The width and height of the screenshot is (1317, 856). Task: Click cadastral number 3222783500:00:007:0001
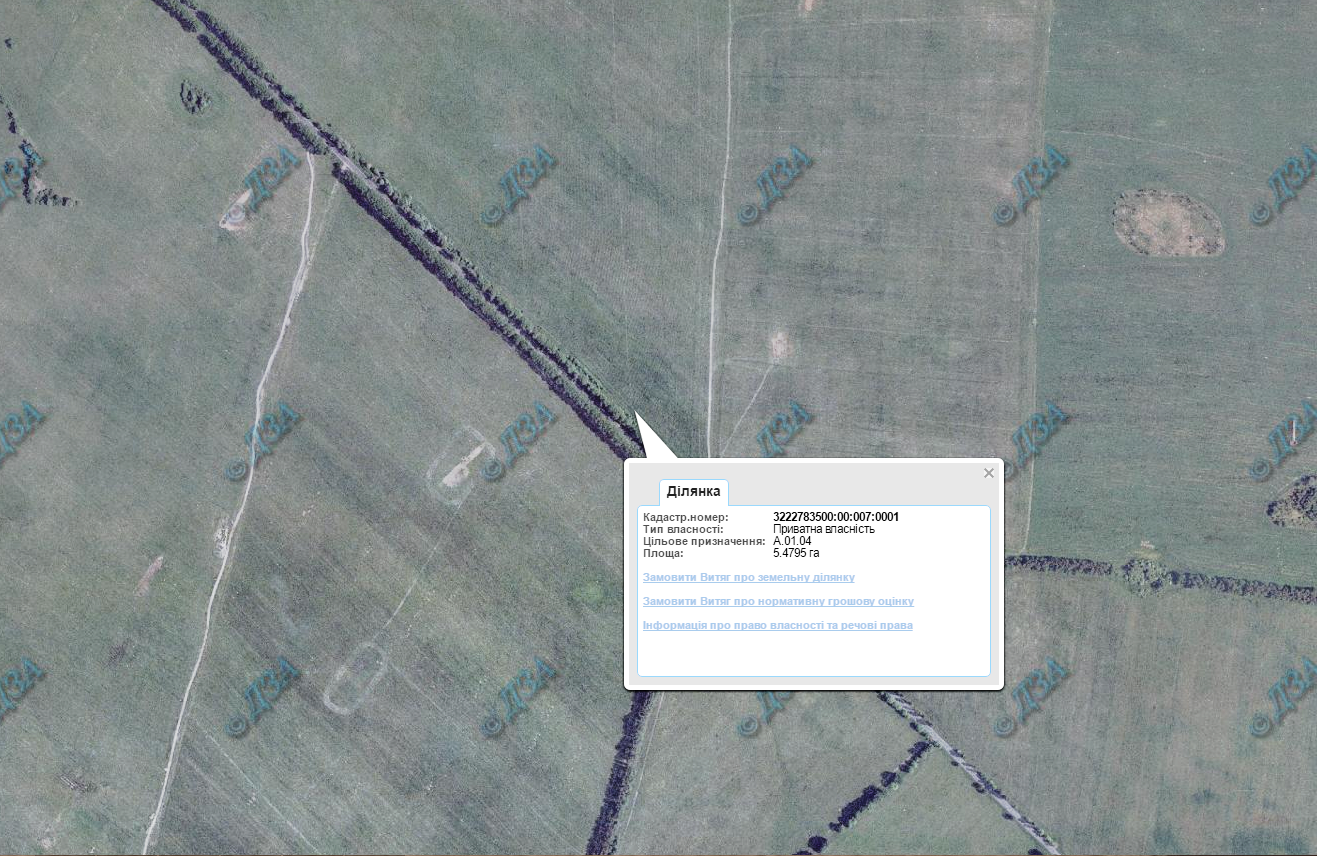click(836, 517)
